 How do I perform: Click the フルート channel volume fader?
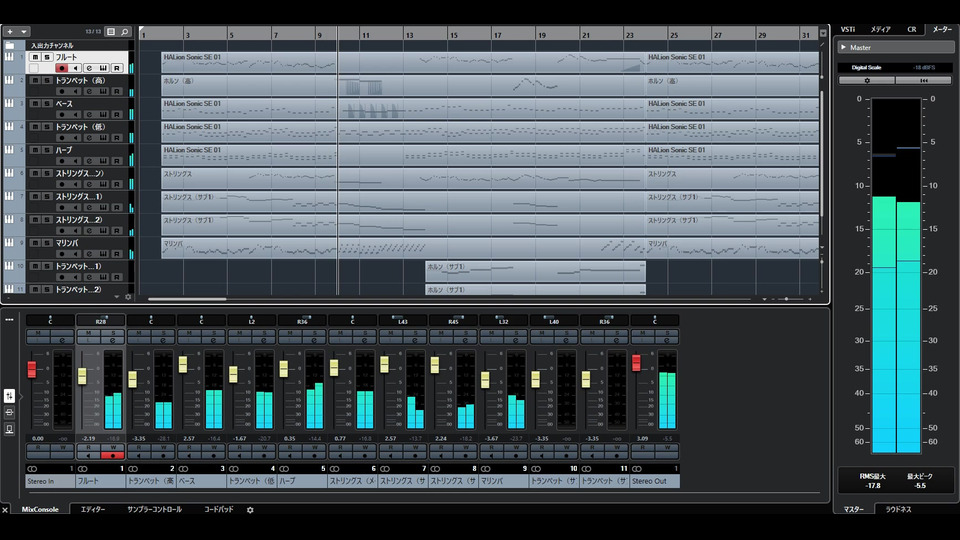click(x=83, y=374)
